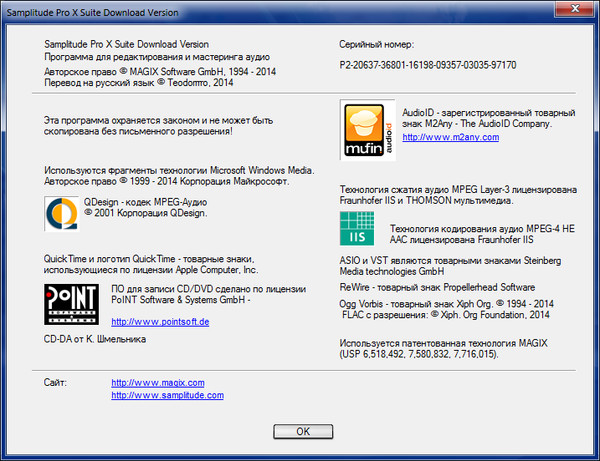Image resolution: width=600 pixels, height=461 pixels.
Task: Click the QuickTime trademark notice text
Action: click(152, 264)
